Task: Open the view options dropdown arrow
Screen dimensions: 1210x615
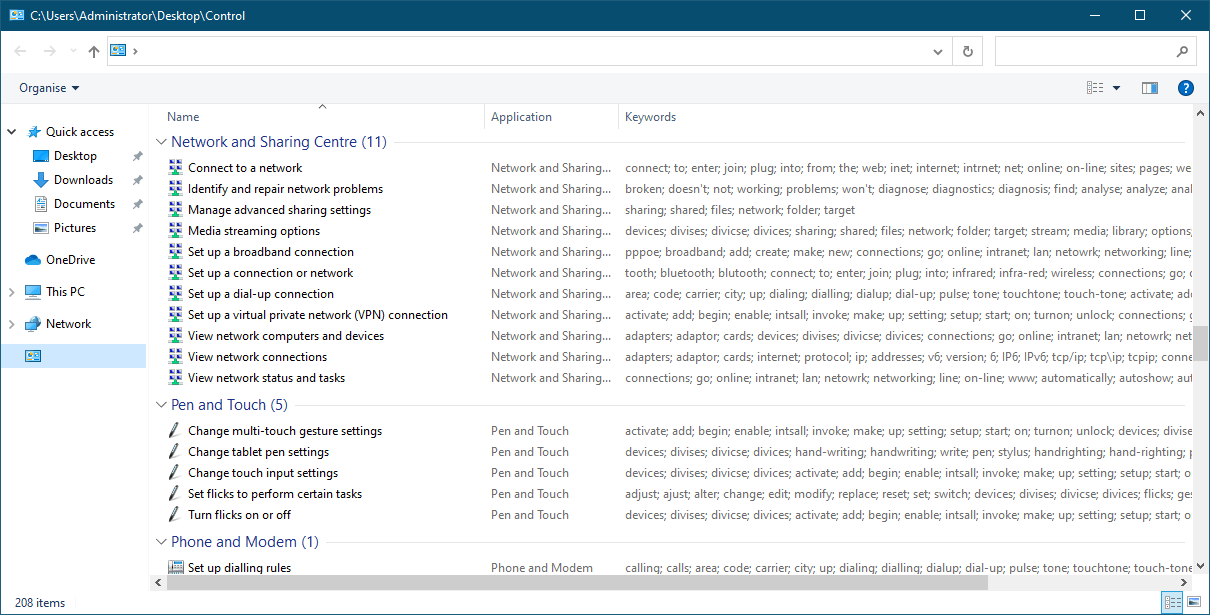Action: 1116,88
